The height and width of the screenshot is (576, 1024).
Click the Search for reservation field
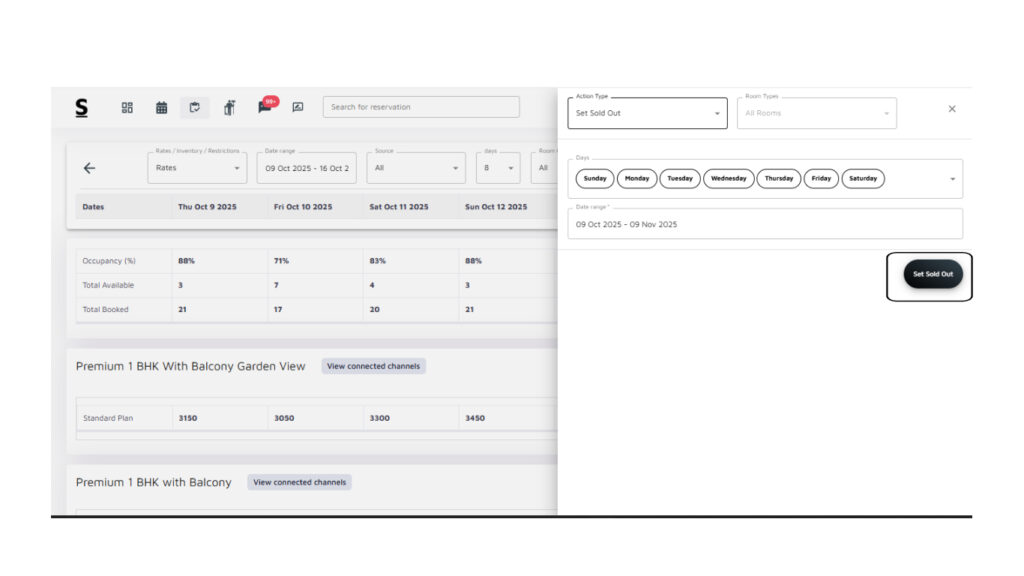coord(421,107)
